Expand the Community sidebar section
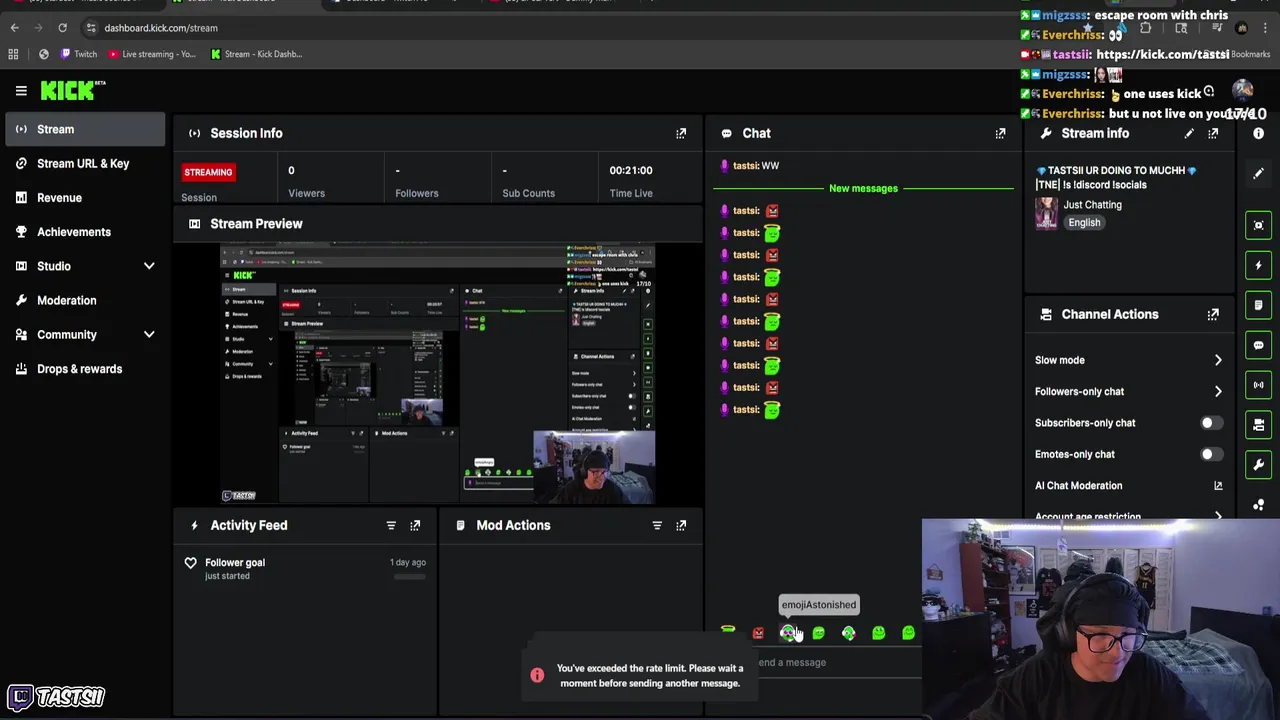1280x720 pixels. 149,335
